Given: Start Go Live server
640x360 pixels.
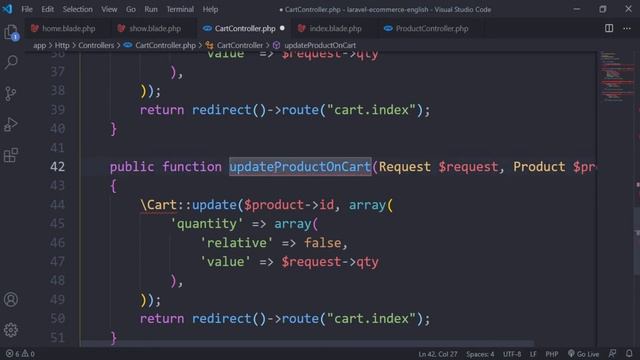Looking at the screenshot, I should coord(583,354).
